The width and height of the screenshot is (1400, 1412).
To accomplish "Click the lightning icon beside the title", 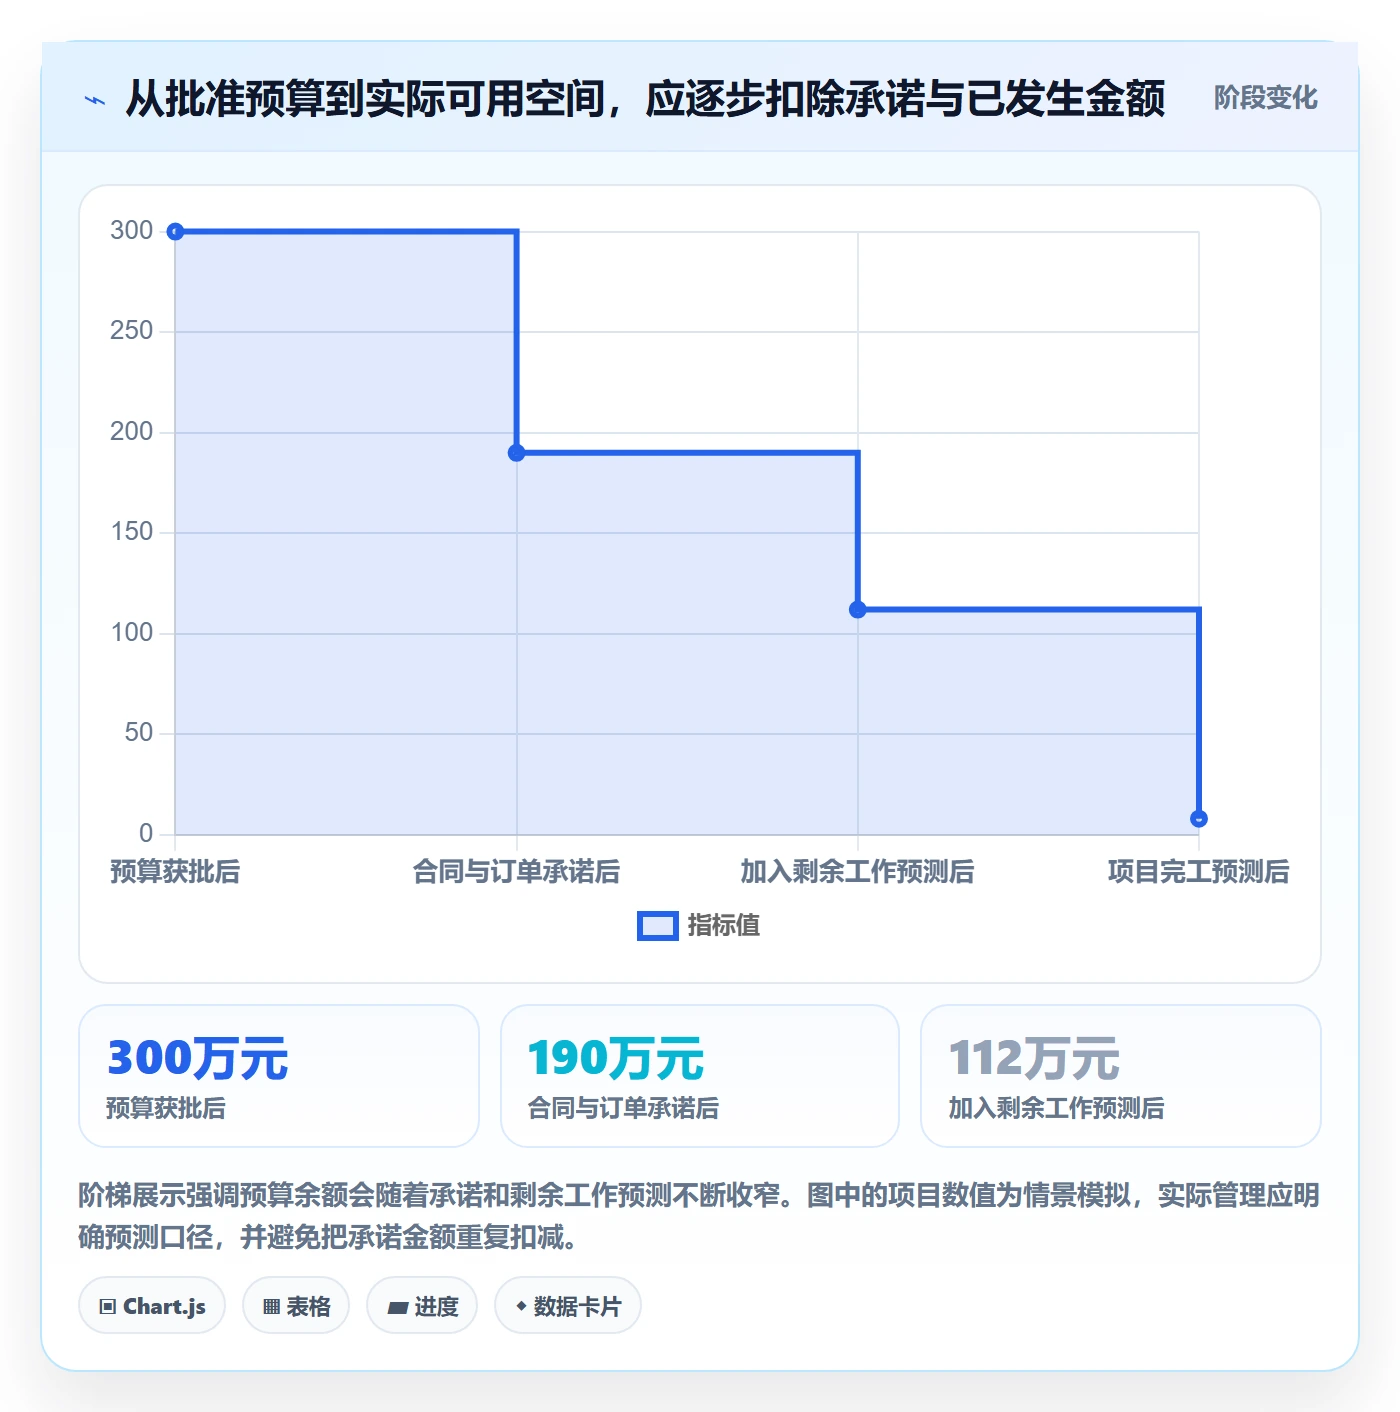I will [95, 100].
